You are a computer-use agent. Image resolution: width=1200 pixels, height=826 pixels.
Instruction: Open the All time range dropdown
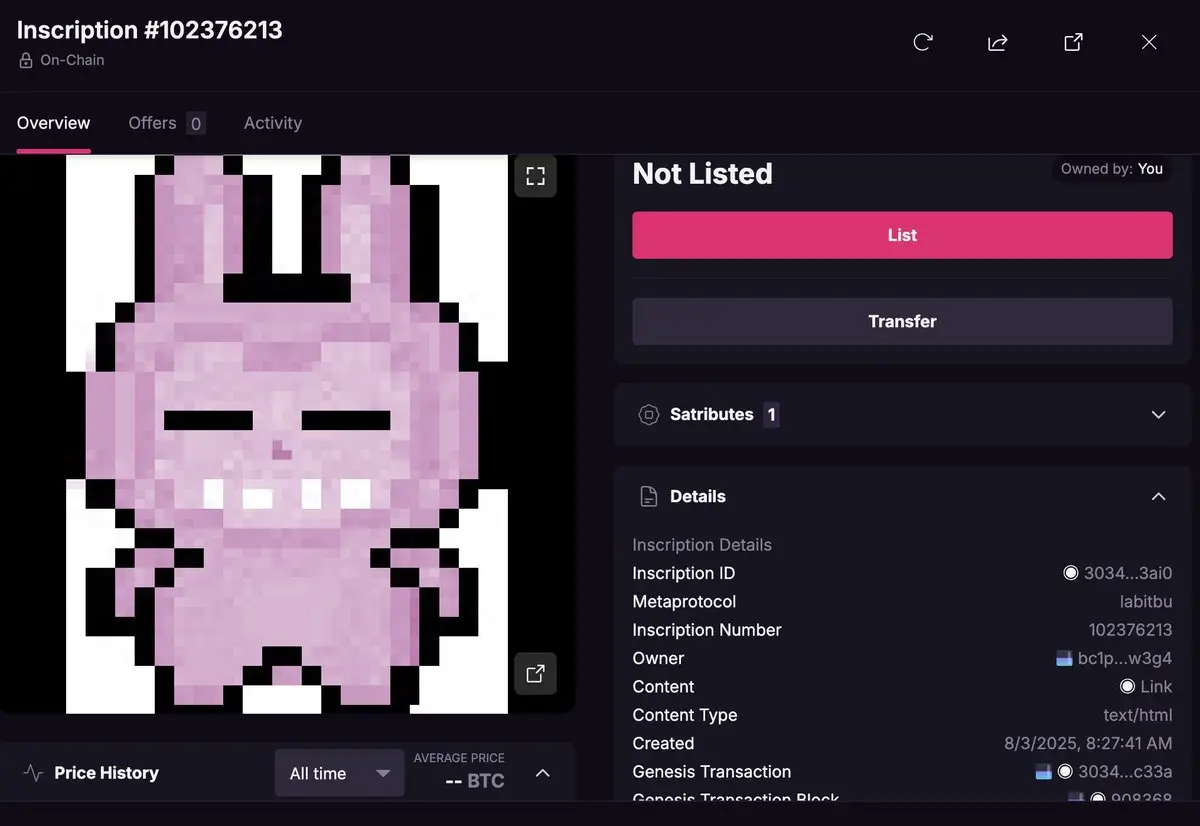click(340, 773)
